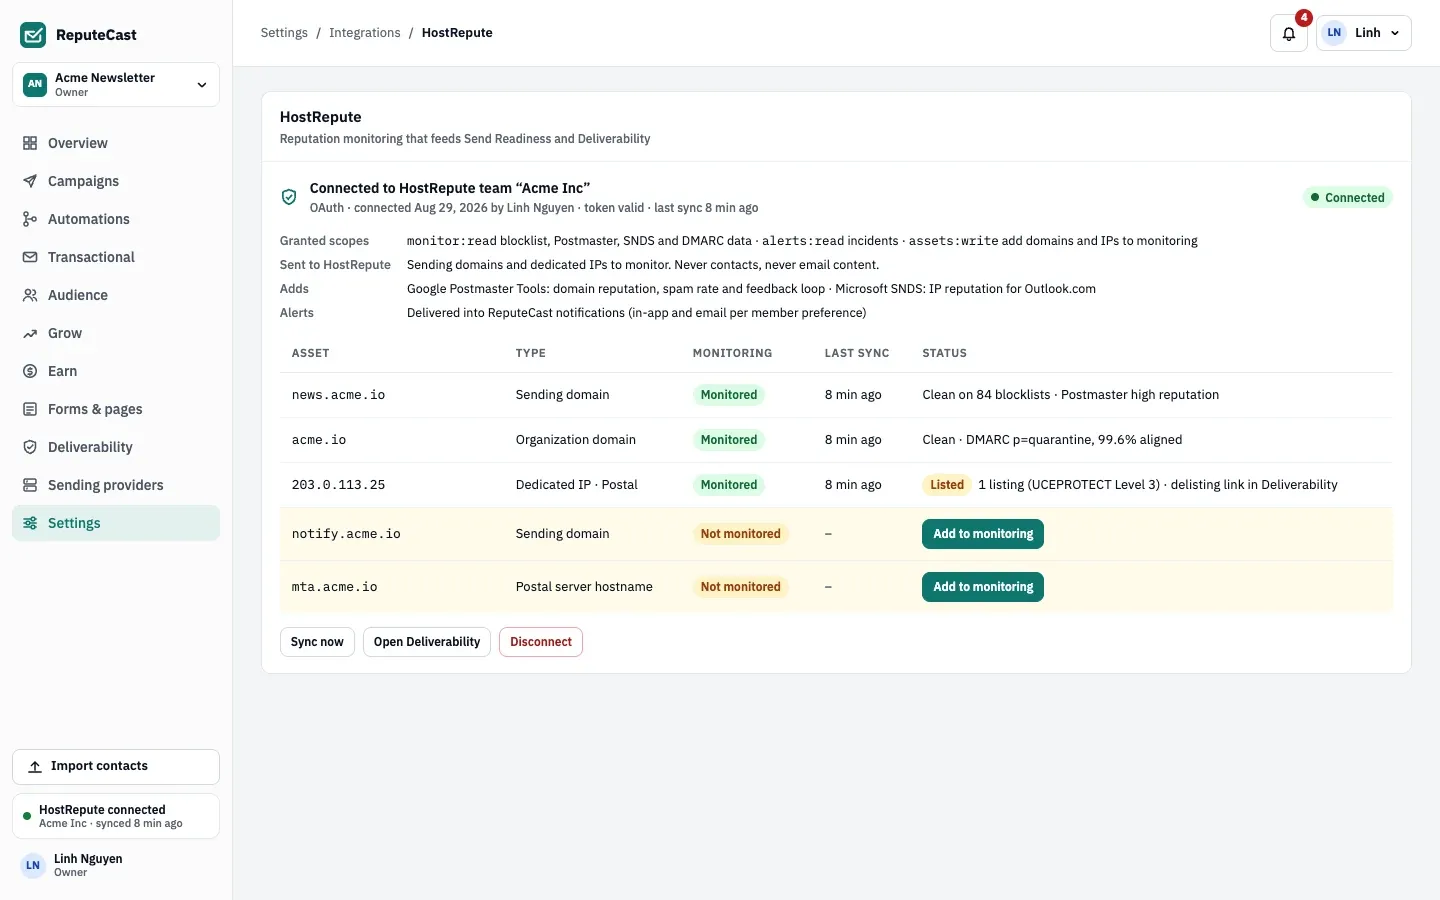Expand the Acme Newsletter workspace switcher
The image size is (1440, 900).
click(x=116, y=84)
